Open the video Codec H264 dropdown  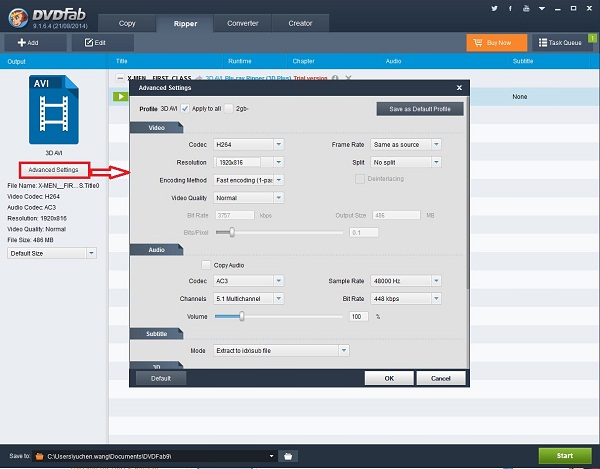click(x=248, y=144)
